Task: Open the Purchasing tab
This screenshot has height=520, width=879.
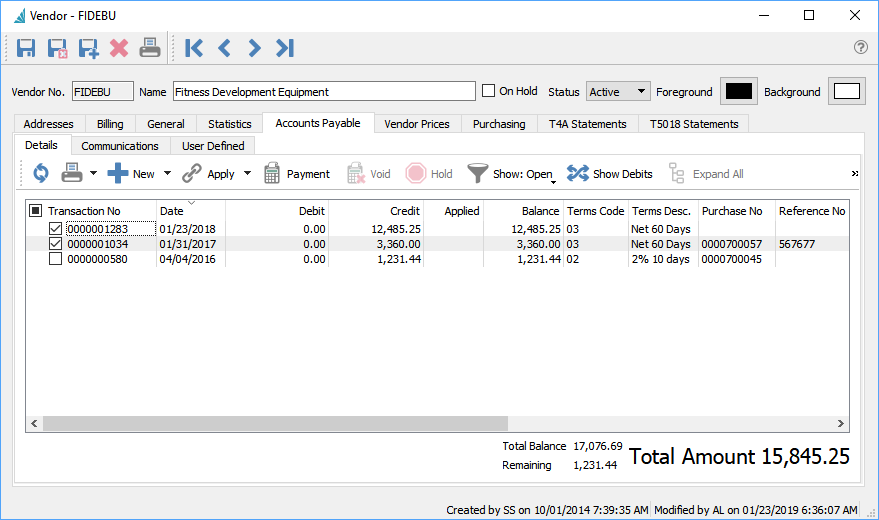Action: (x=499, y=124)
